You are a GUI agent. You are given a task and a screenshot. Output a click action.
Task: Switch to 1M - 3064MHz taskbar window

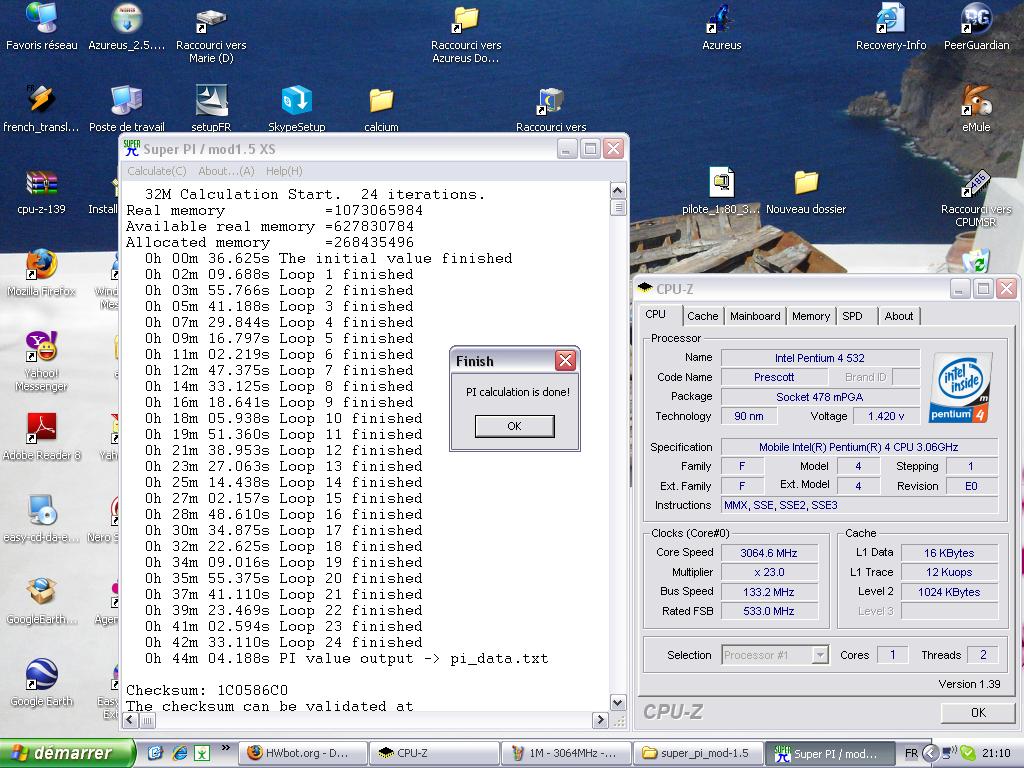click(x=566, y=753)
